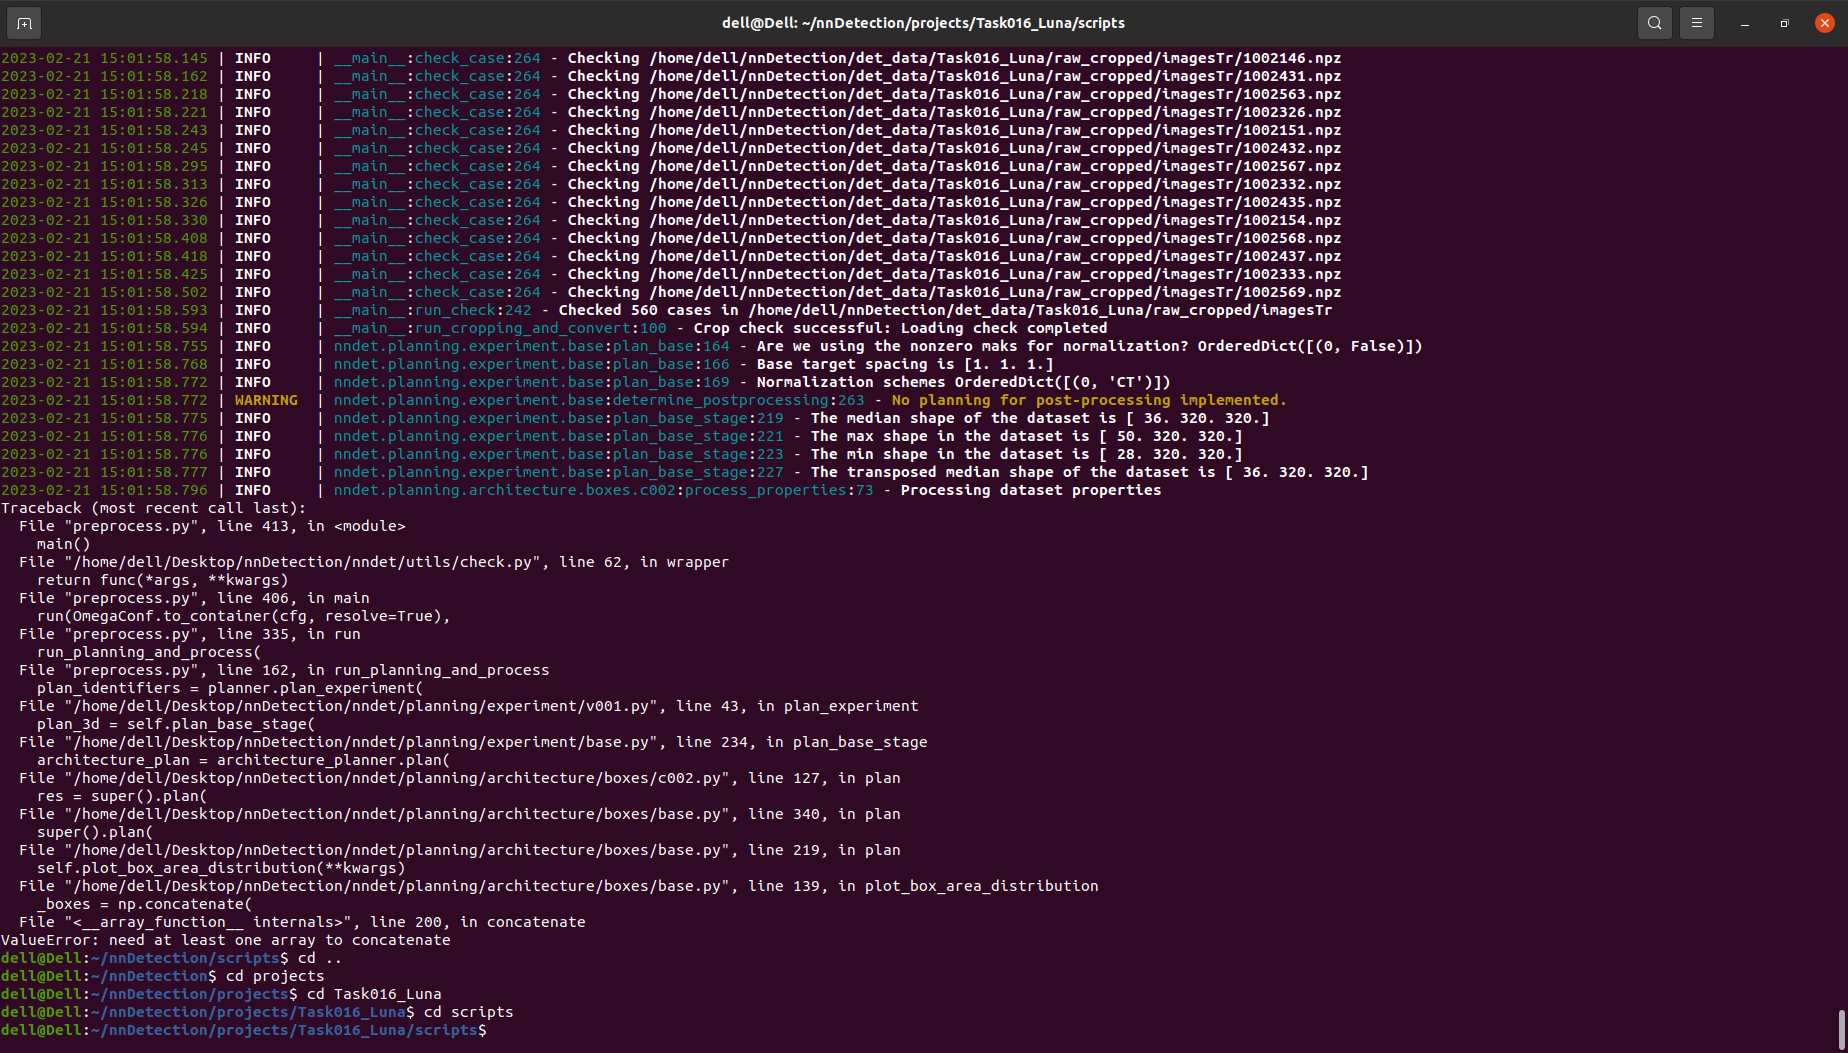Open the hamburger menu of the terminal

(1697, 22)
